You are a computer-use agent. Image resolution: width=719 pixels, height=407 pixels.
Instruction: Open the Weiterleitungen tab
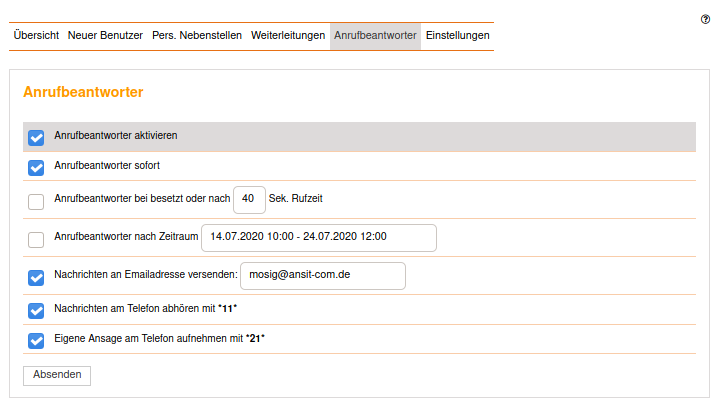coord(288,36)
